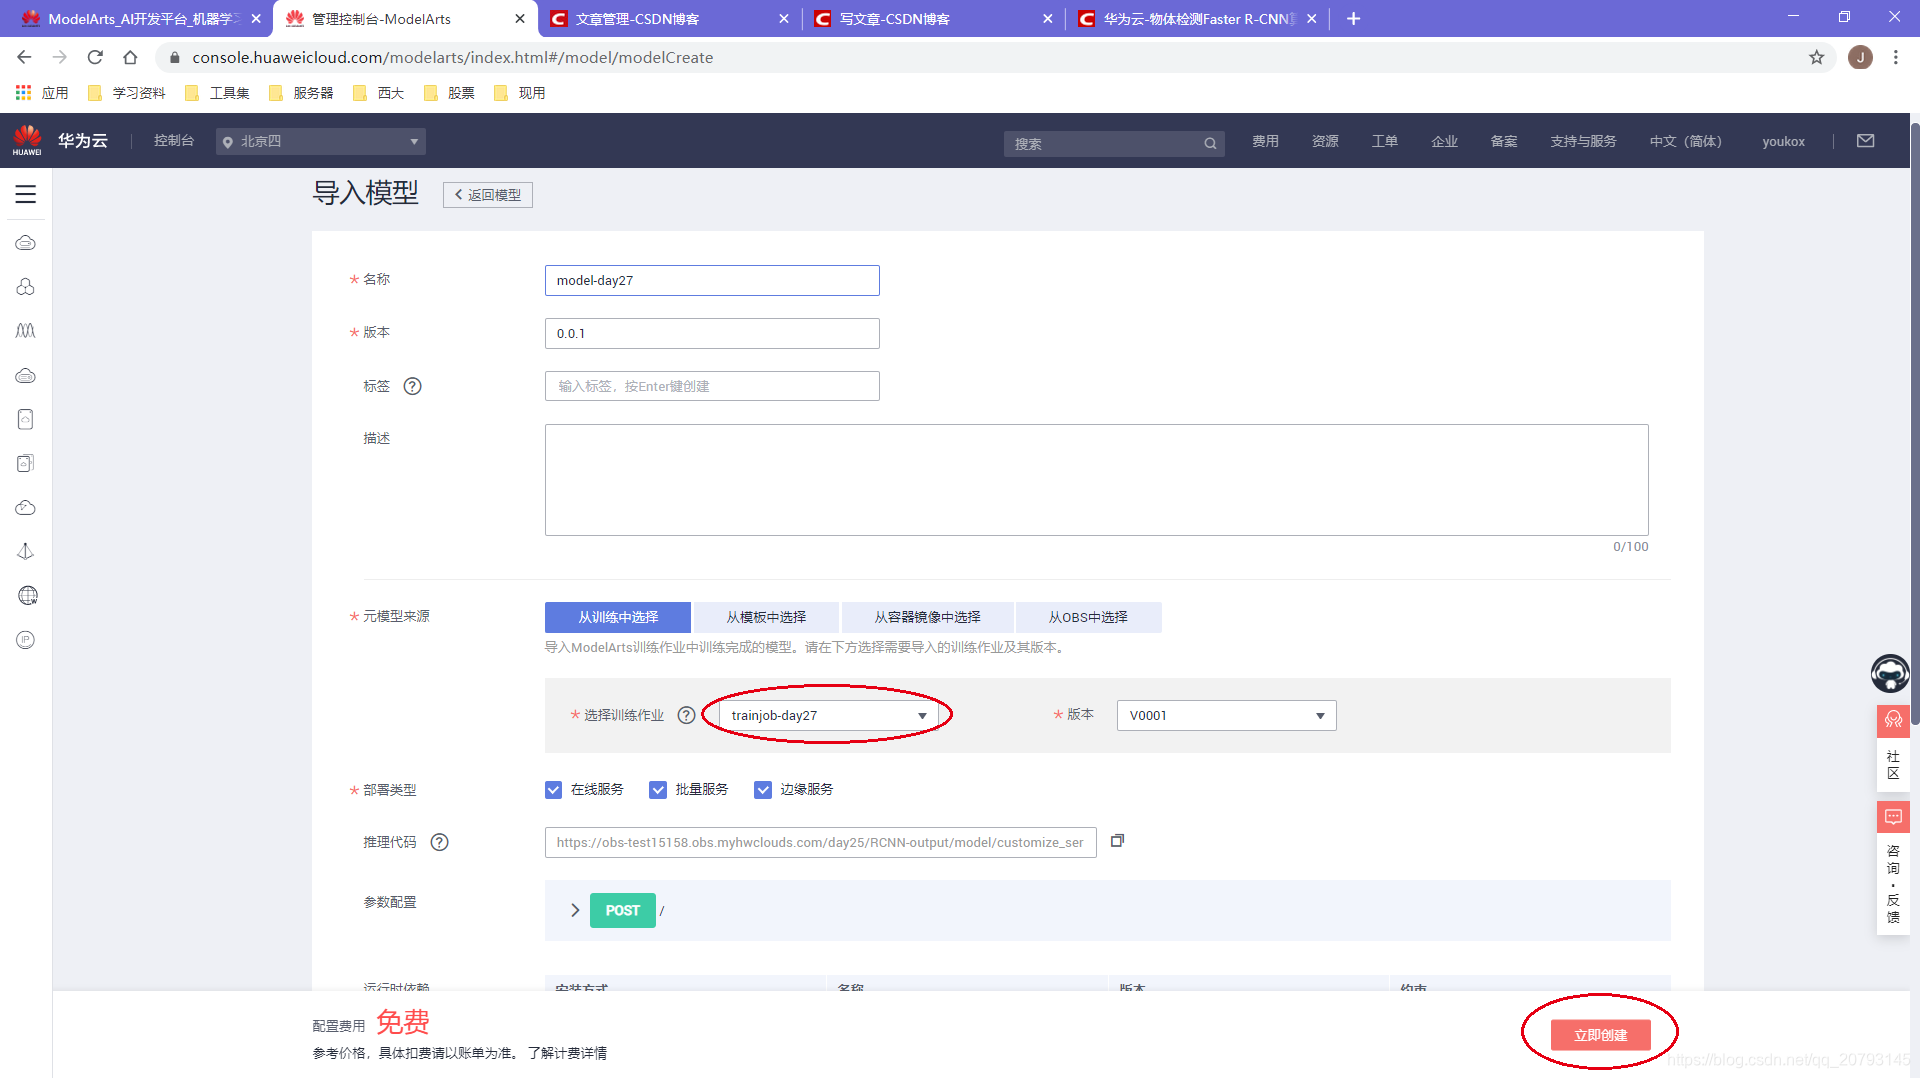Click the IP circle sidebar icon
The height and width of the screenshot is (1078, 1920).
pos(26,640)
